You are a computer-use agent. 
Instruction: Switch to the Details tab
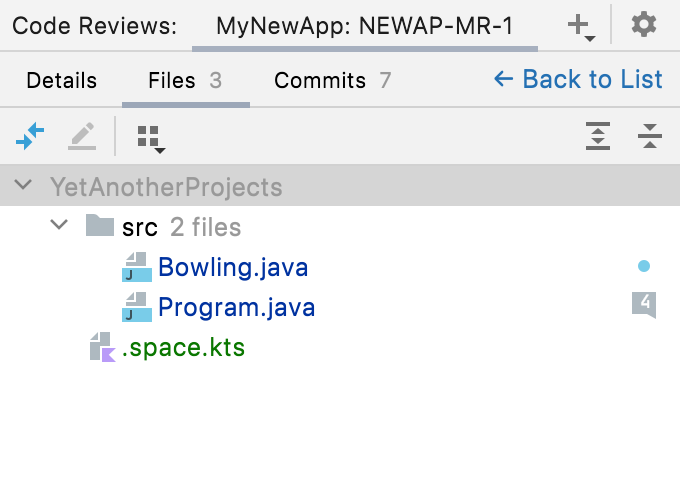(61, 80)
